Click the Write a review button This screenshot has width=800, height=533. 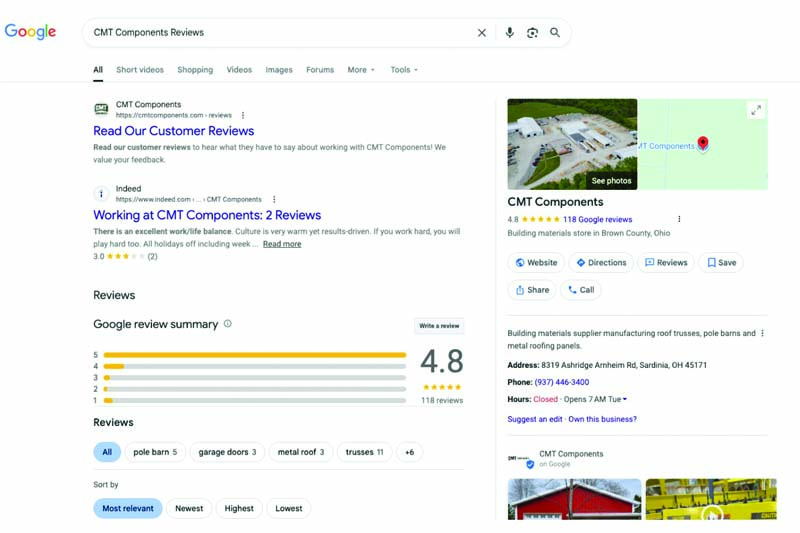(x=439, y=326)
